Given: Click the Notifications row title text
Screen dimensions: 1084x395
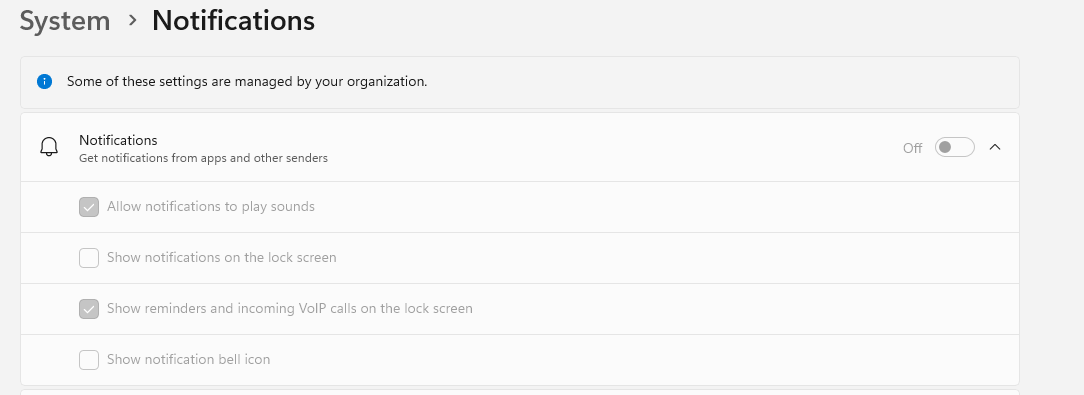Looking at the screenshot, I should pyautogui.click(x=118, y=140).
